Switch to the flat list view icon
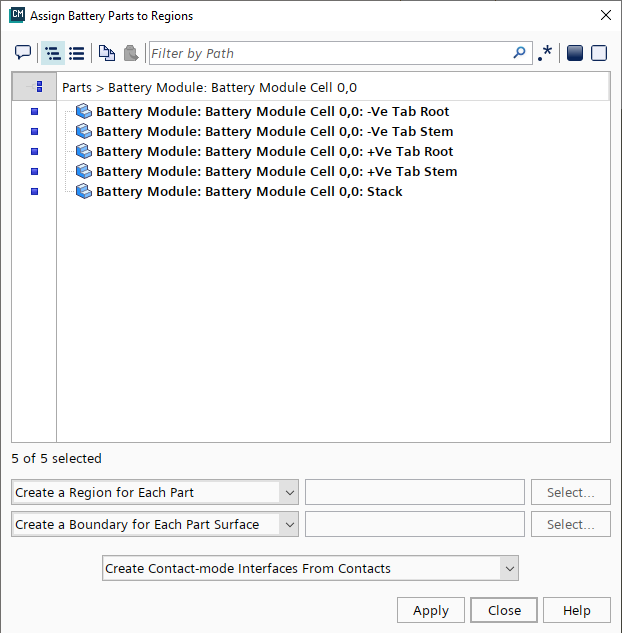 point(76,53)
